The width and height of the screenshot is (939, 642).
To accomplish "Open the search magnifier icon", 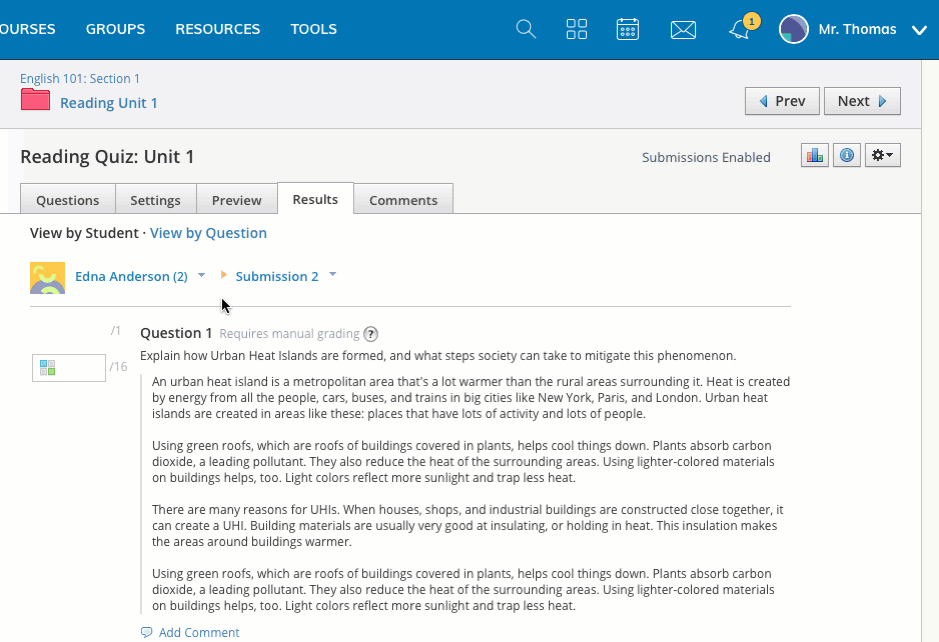I will (526, 29).
